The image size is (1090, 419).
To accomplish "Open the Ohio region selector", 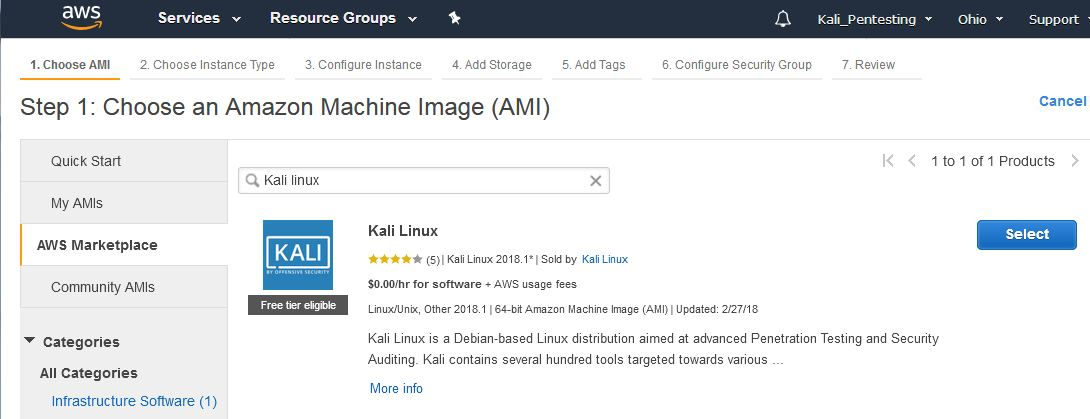I will pos(979,19).
